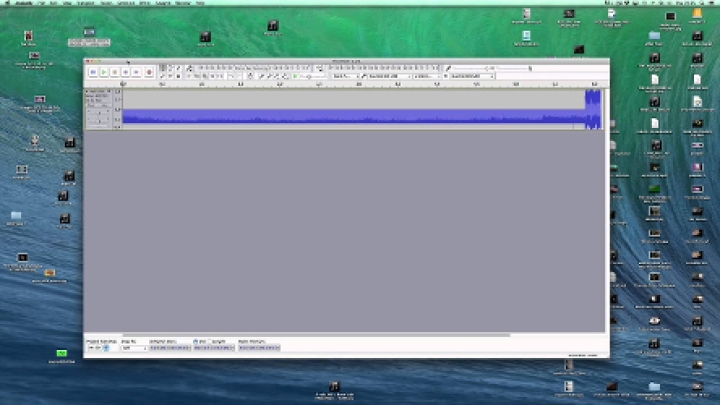Screen dimensions: 720x405
Task: Open the Effect menu
Action: coord(145,3)
